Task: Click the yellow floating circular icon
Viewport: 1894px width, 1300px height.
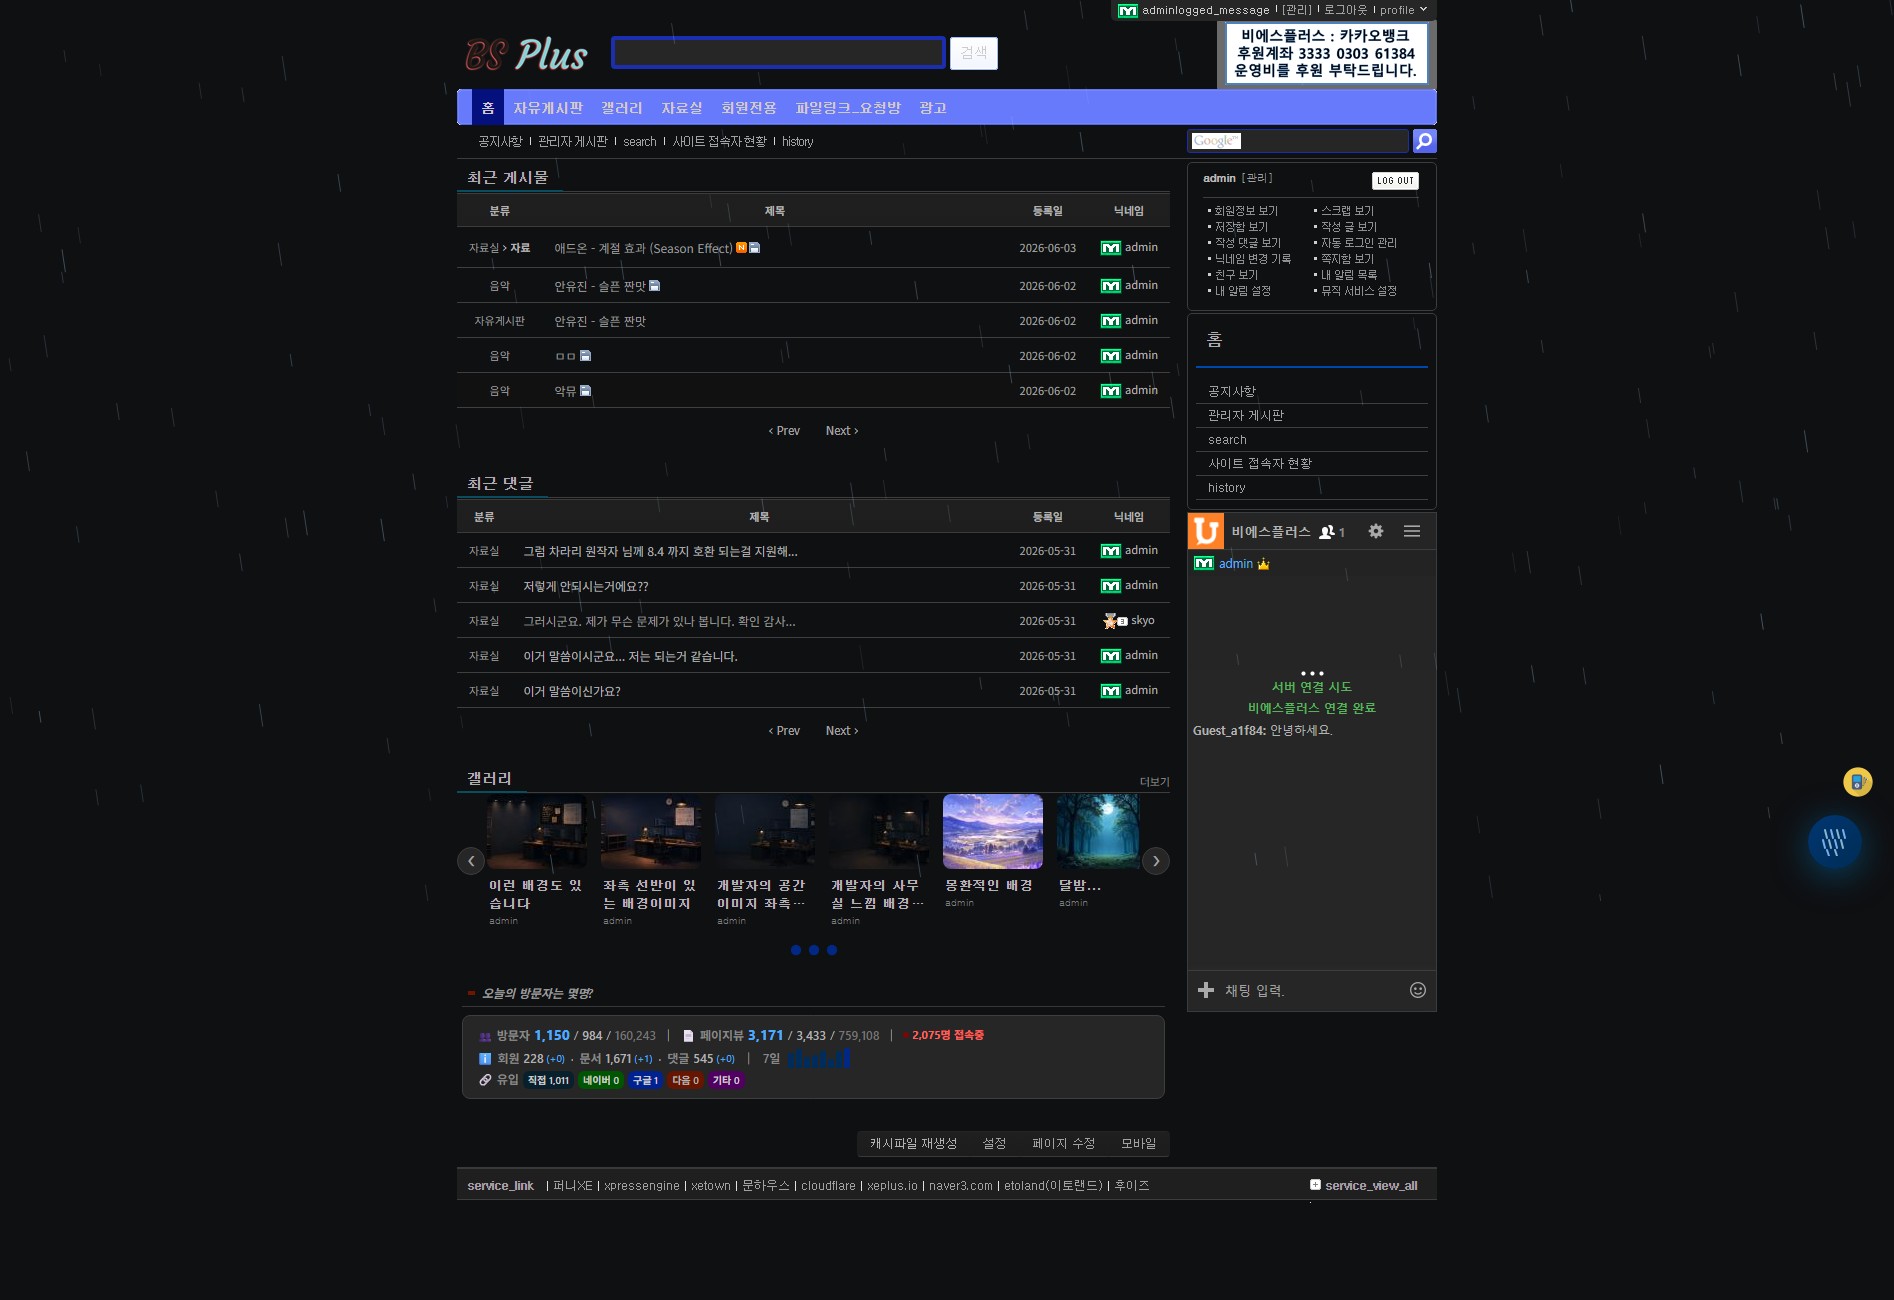Action: pyautogui.click(x=1858, y=782)
